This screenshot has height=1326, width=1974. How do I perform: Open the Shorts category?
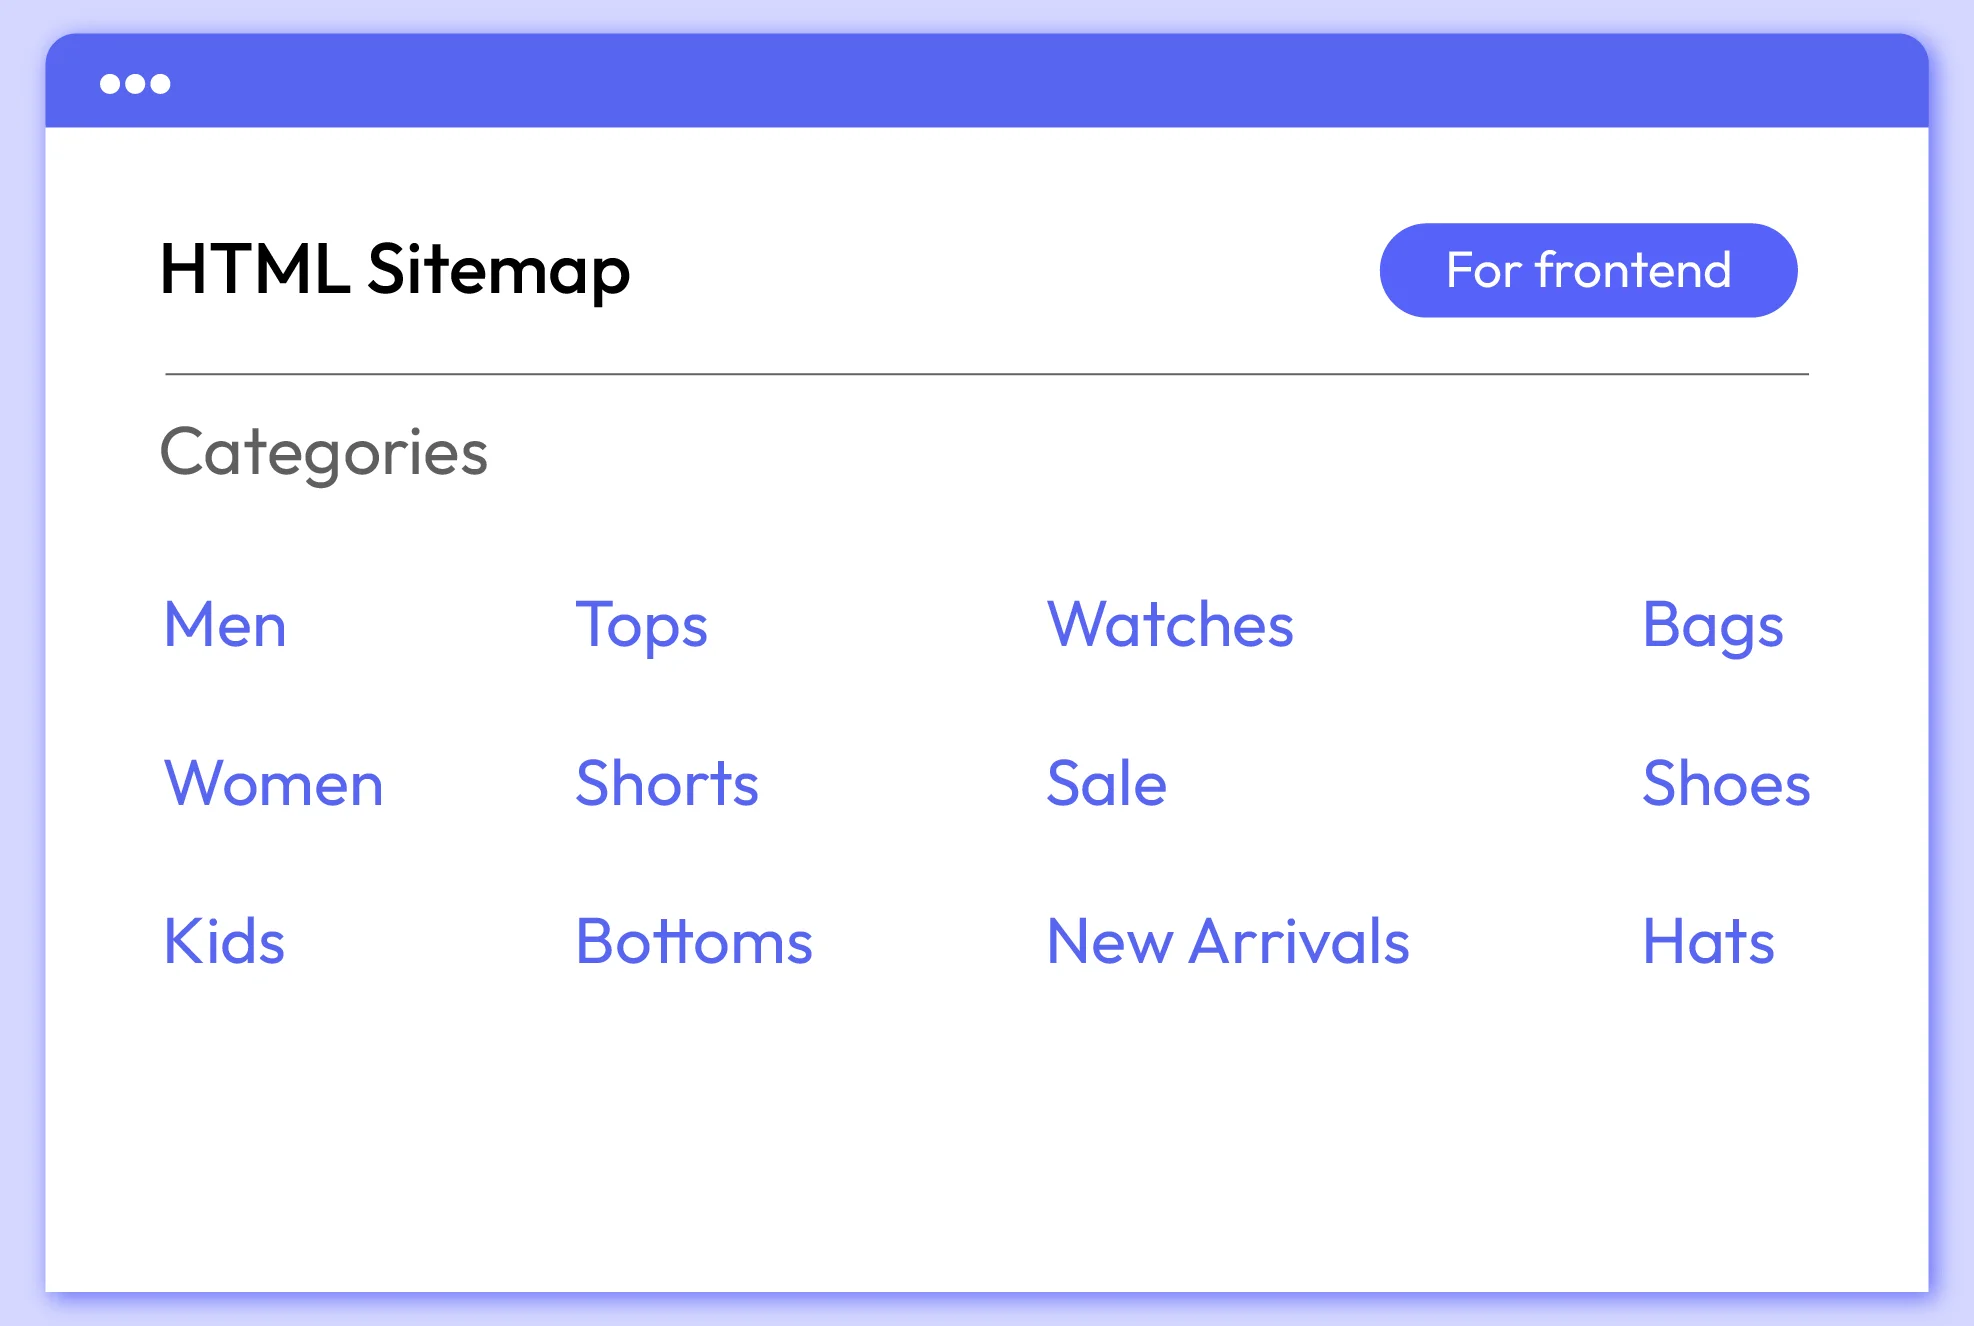click(x=667, y=783)
